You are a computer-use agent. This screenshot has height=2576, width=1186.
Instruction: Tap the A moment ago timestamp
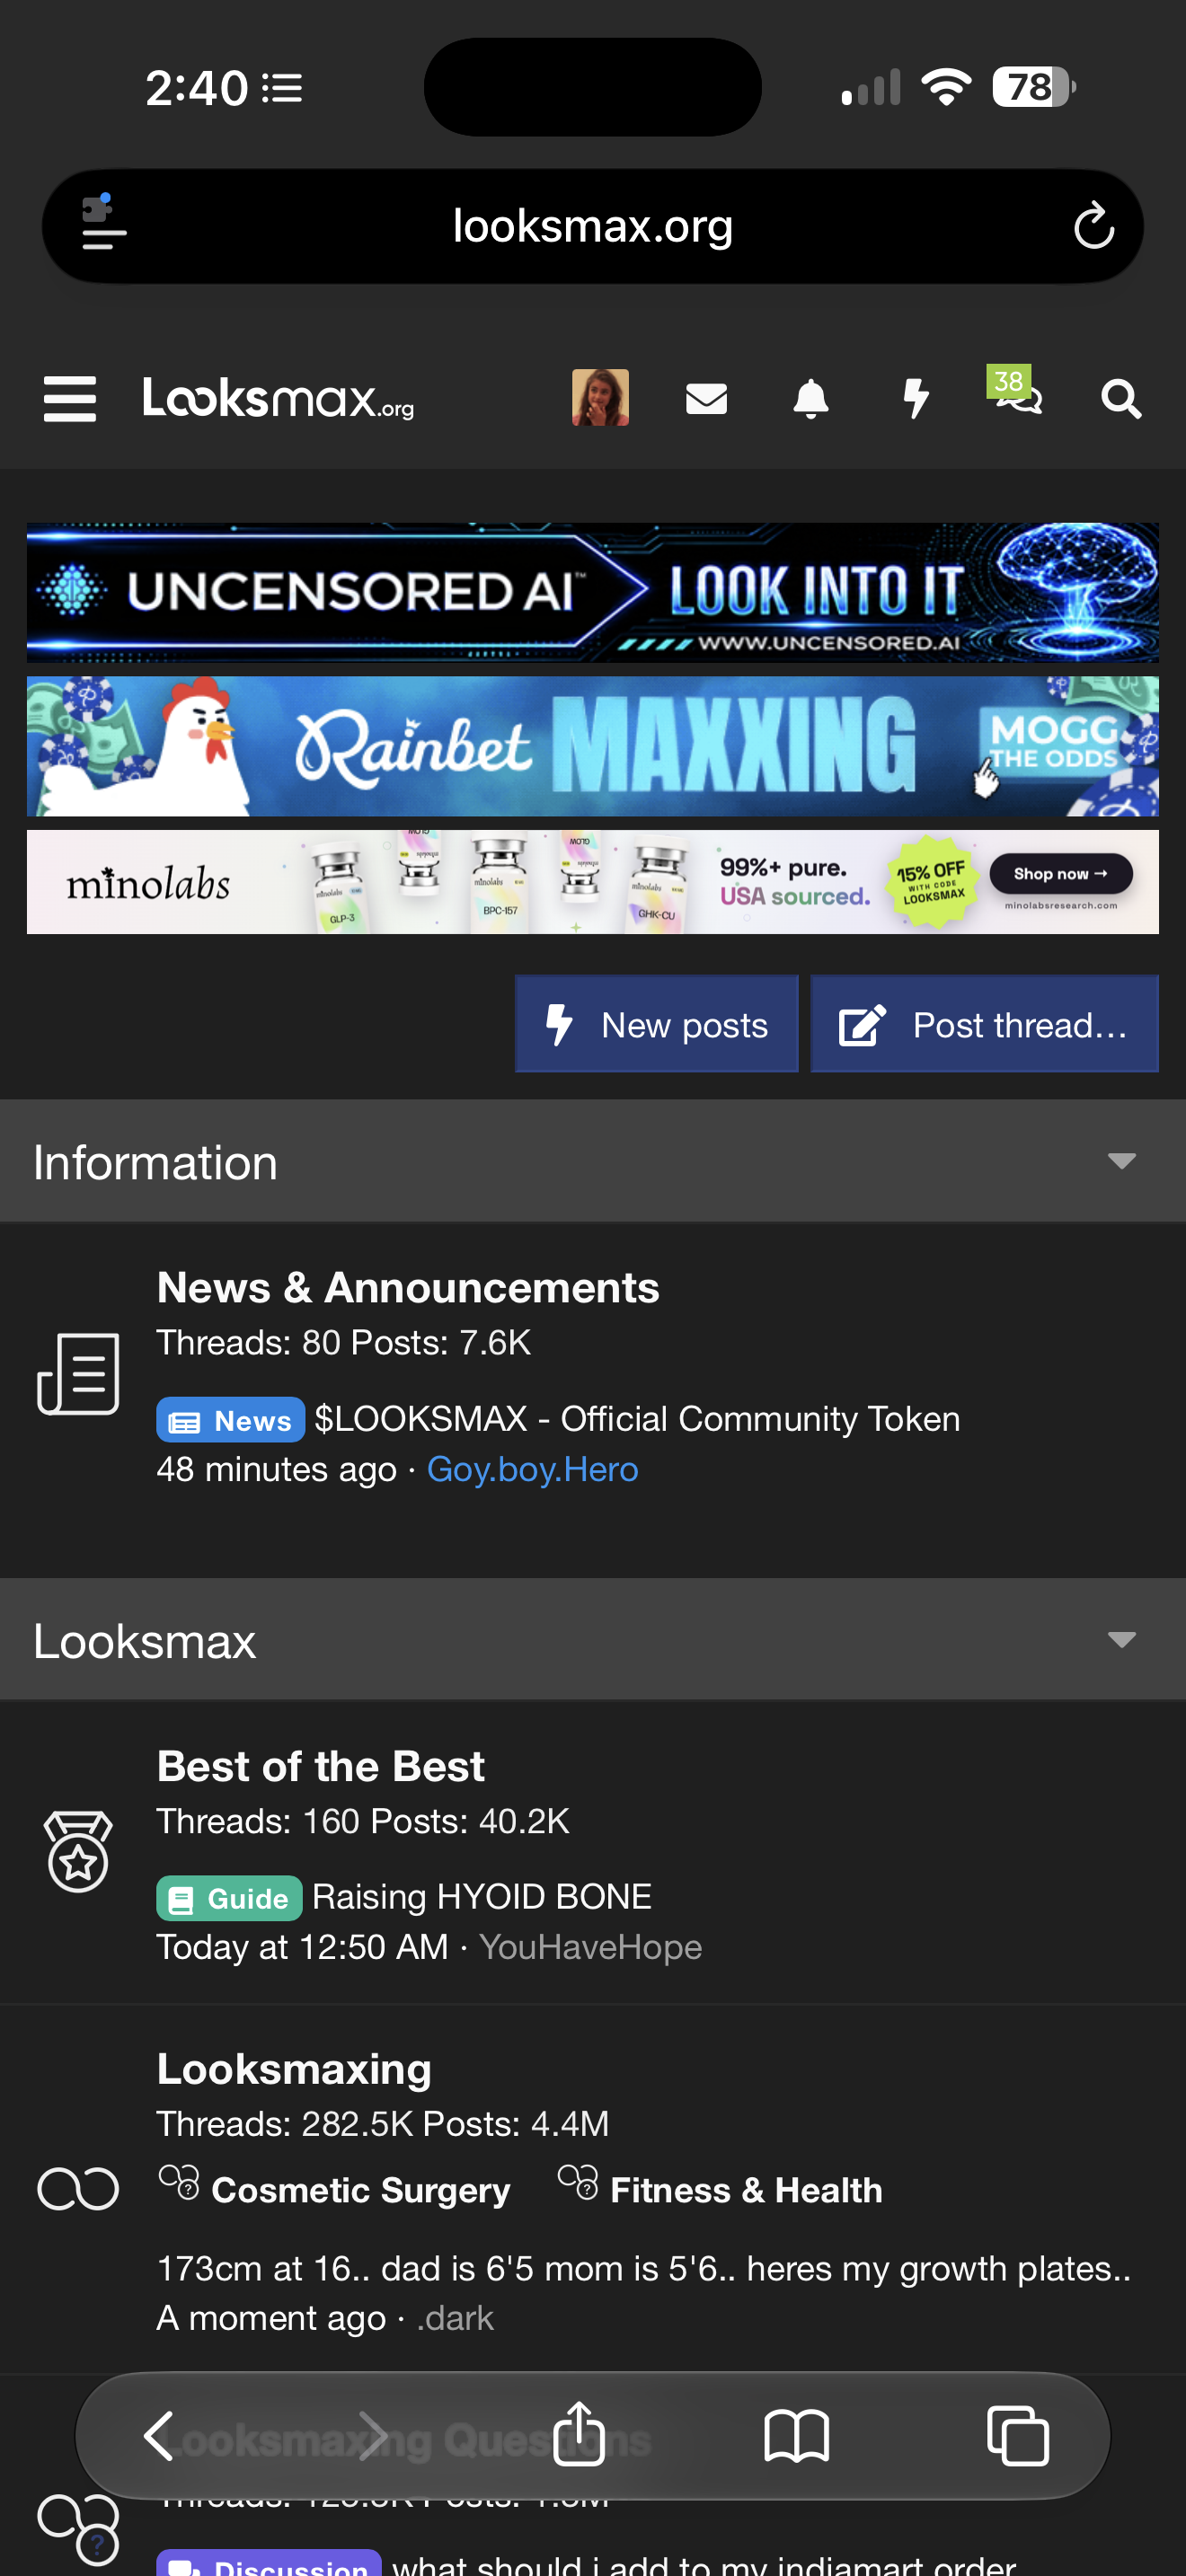[x=271, y=2318]
